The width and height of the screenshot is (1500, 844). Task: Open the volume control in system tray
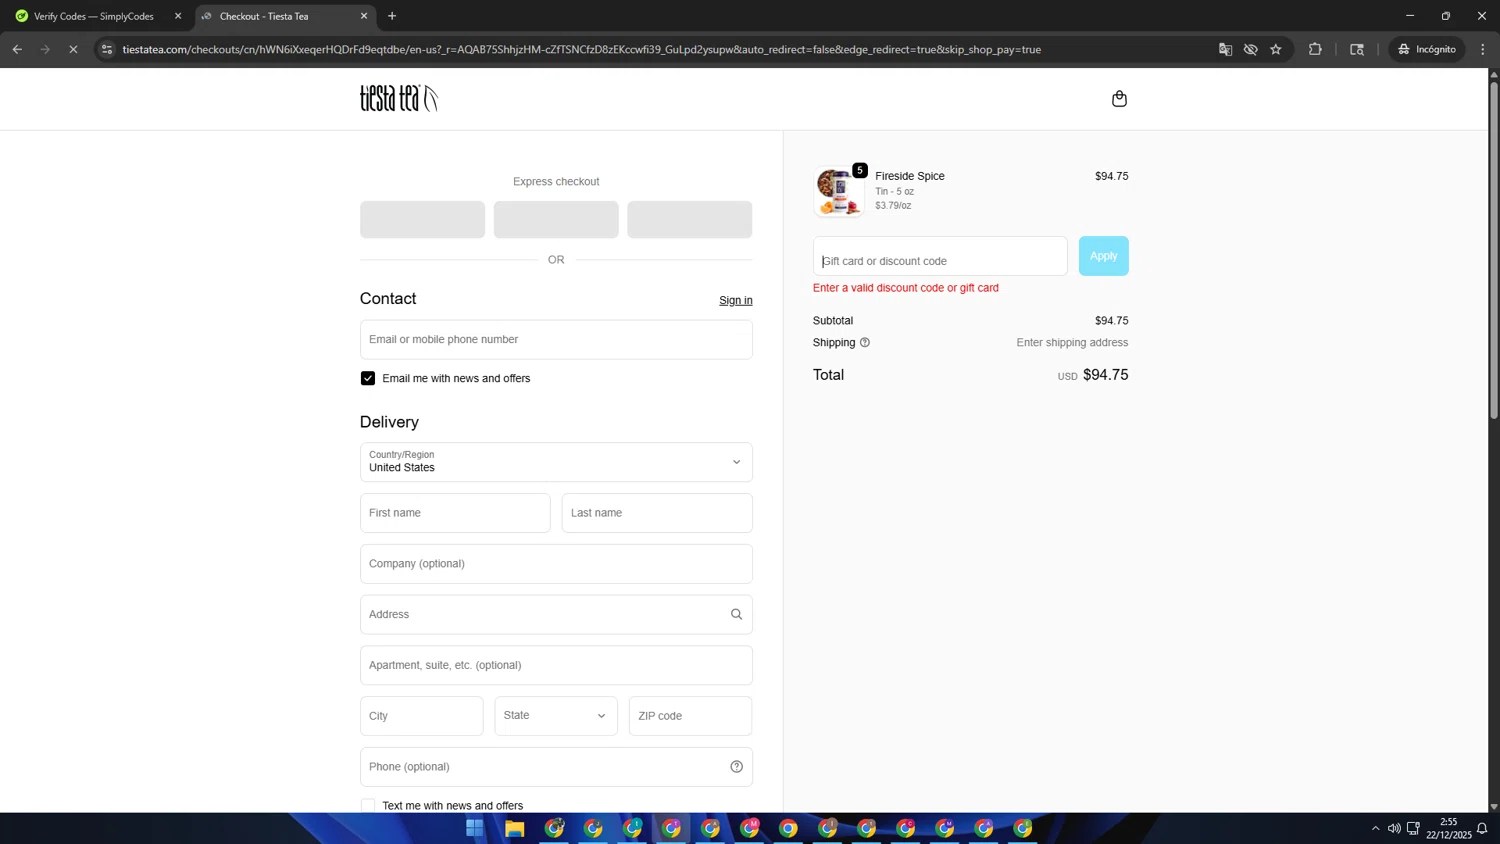[x=1394, y=828]
